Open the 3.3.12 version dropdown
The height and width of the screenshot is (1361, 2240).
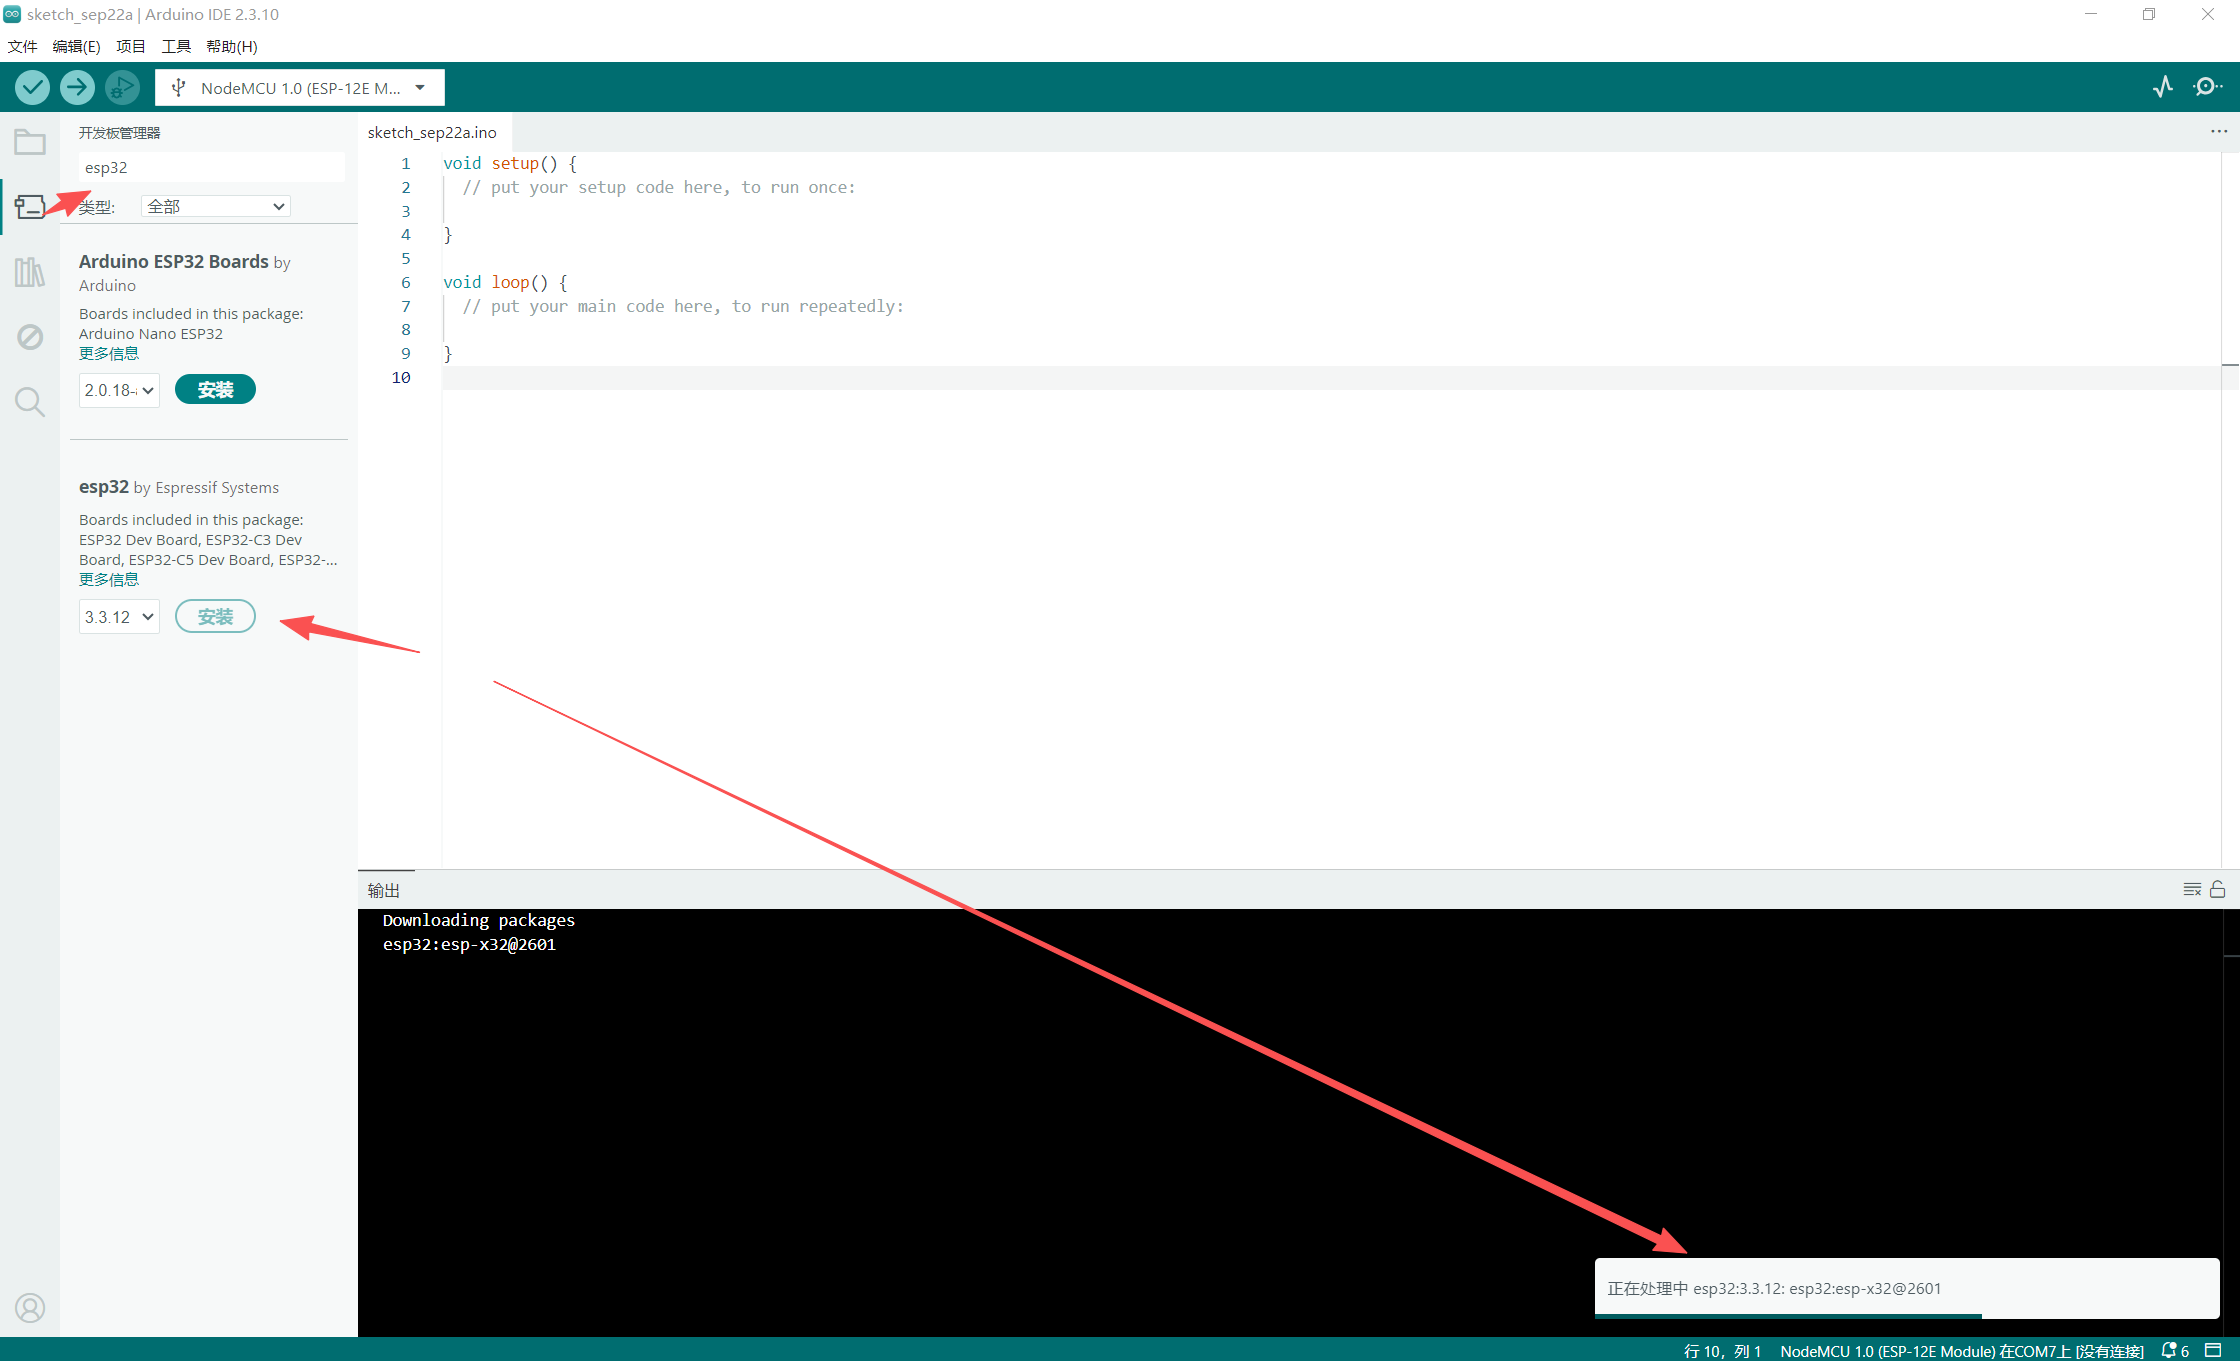(119, 617)
